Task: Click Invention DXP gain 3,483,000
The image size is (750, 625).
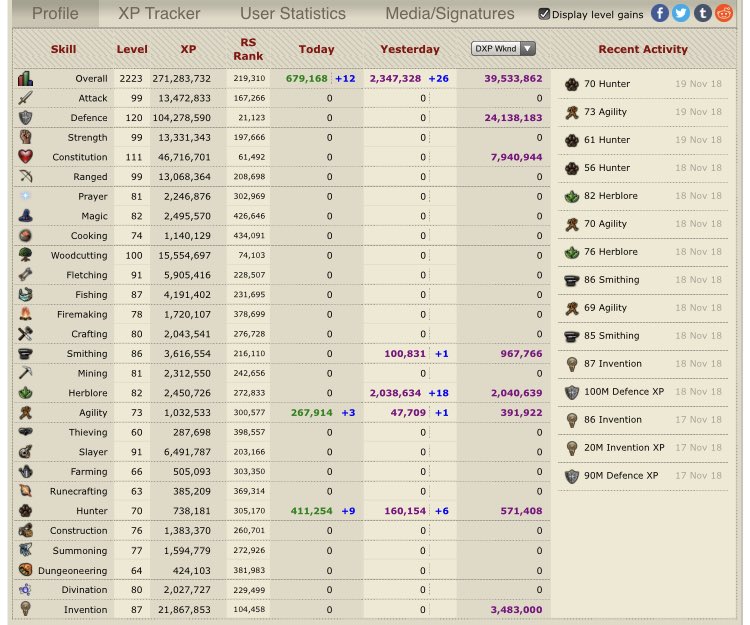Action: 516,609
